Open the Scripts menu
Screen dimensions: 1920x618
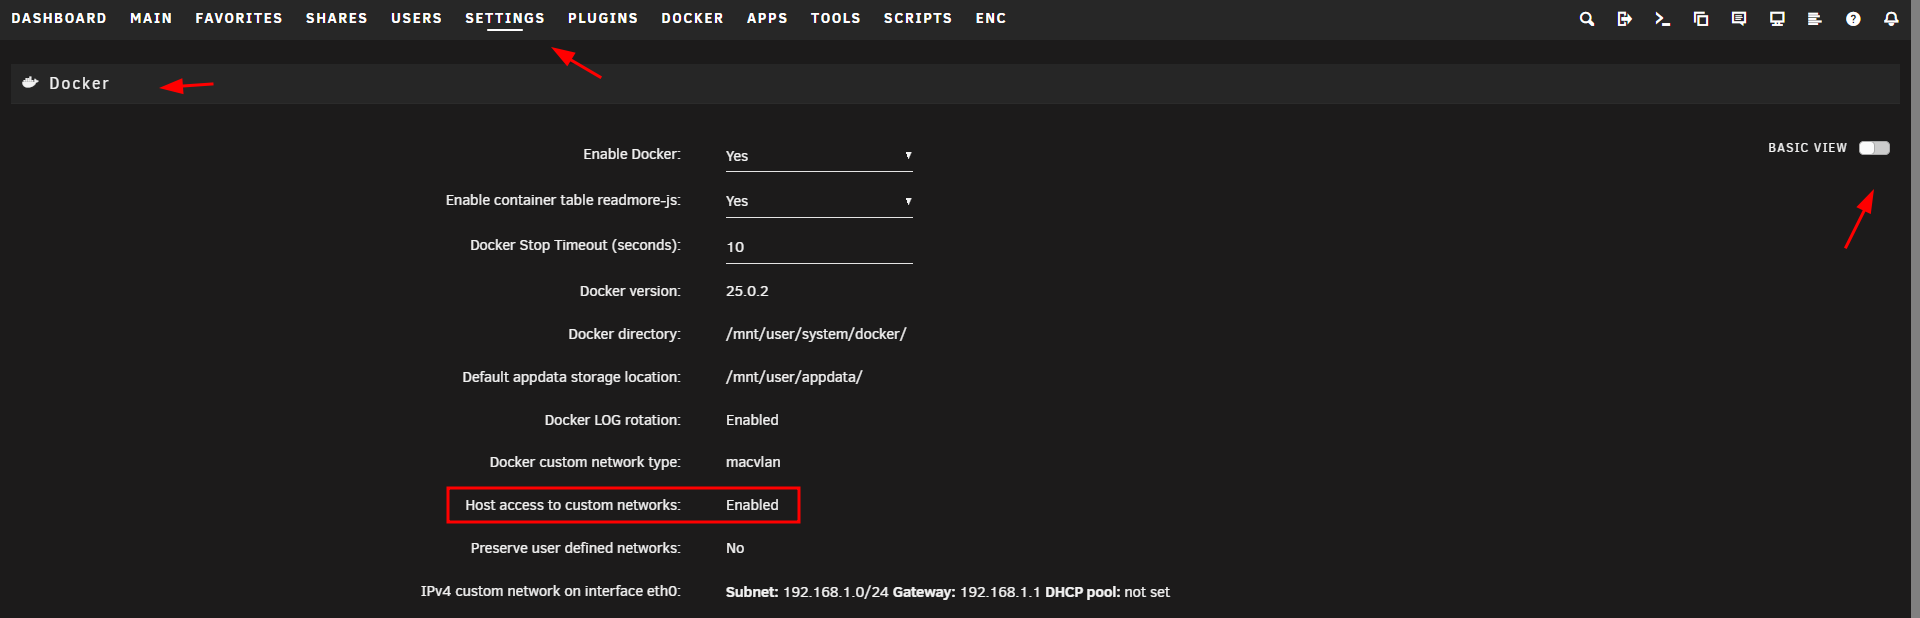point(918,18)
